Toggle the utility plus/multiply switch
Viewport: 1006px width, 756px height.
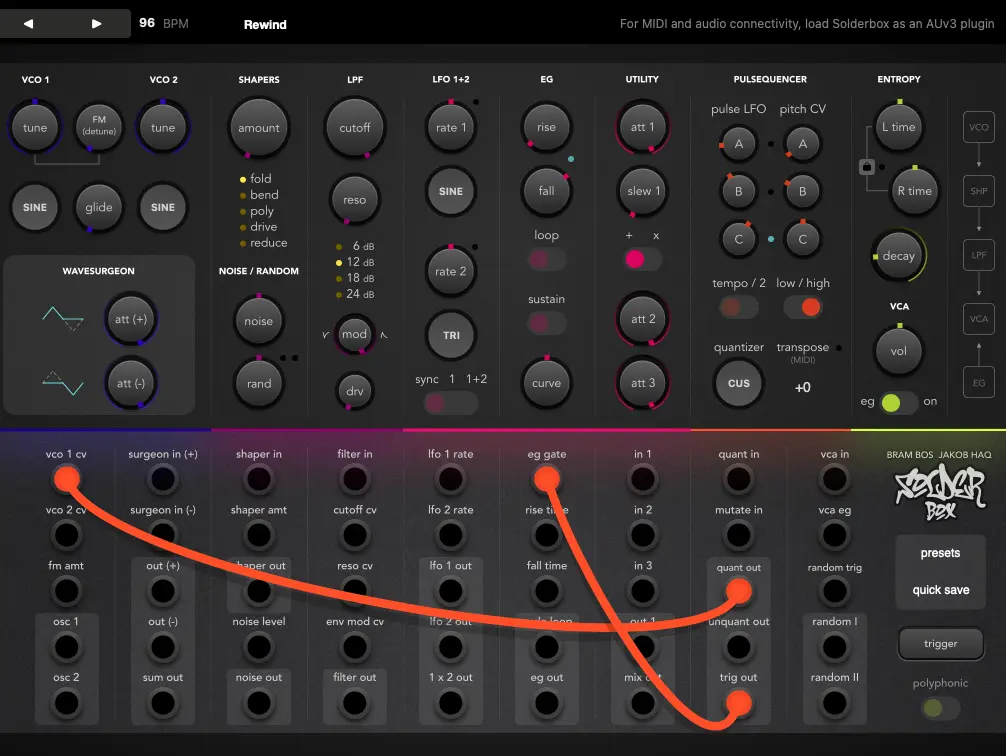[643, 259]
